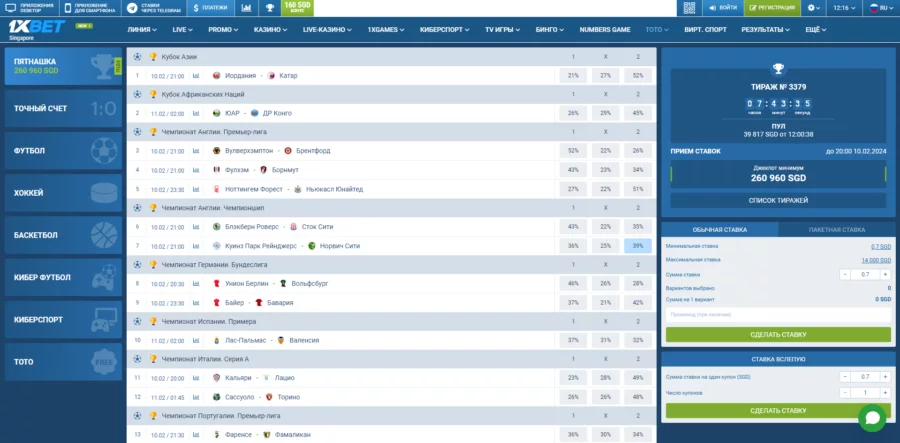900x443 pixels.
Task: Click the Регистрация button
Action: [772, 8]
